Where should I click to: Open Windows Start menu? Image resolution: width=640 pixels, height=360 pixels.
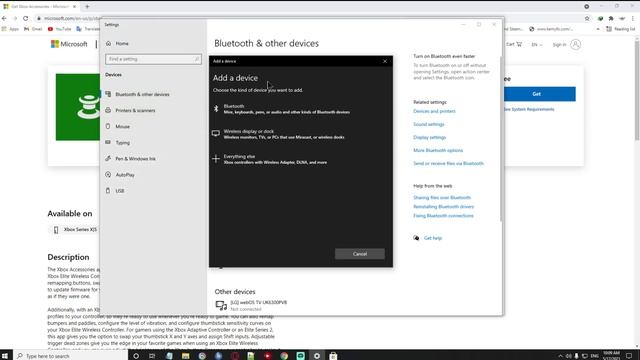pos(5,356)
